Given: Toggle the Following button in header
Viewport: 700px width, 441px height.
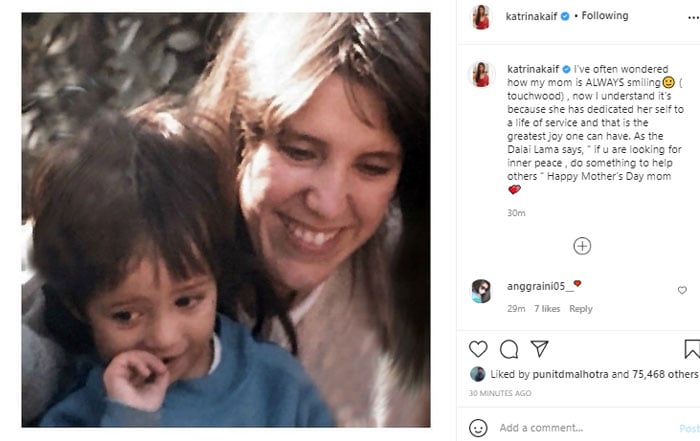Looking at the screenshot, I should pyautogui.click(x=605, y=16).
